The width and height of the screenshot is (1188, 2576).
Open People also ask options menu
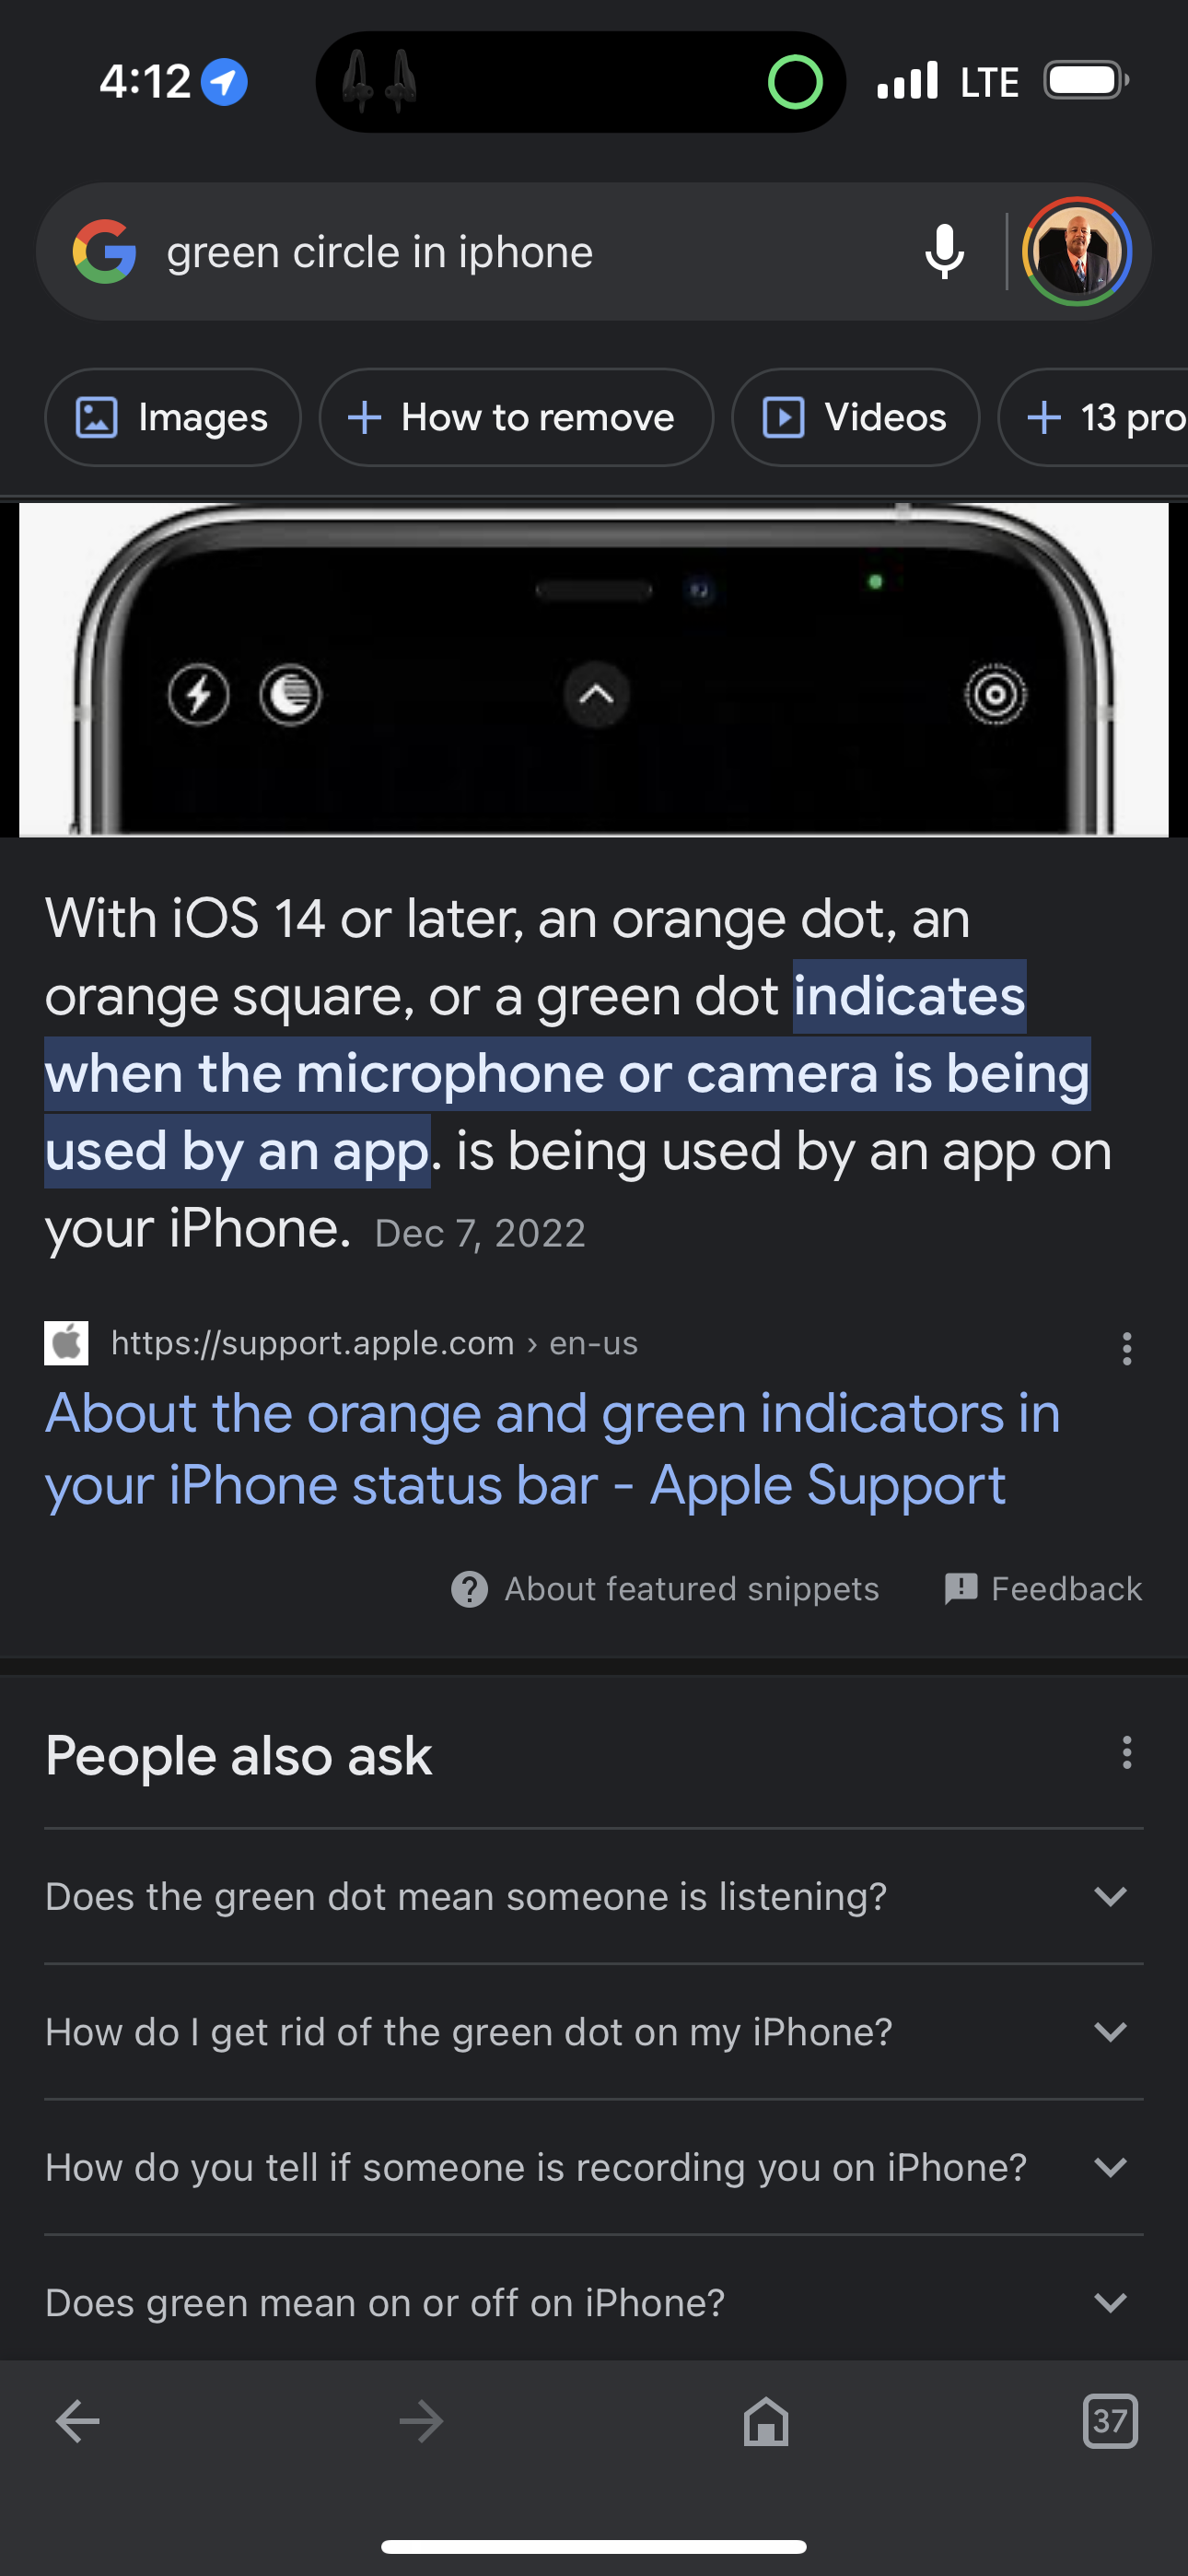click(x=1127, y=1753)
